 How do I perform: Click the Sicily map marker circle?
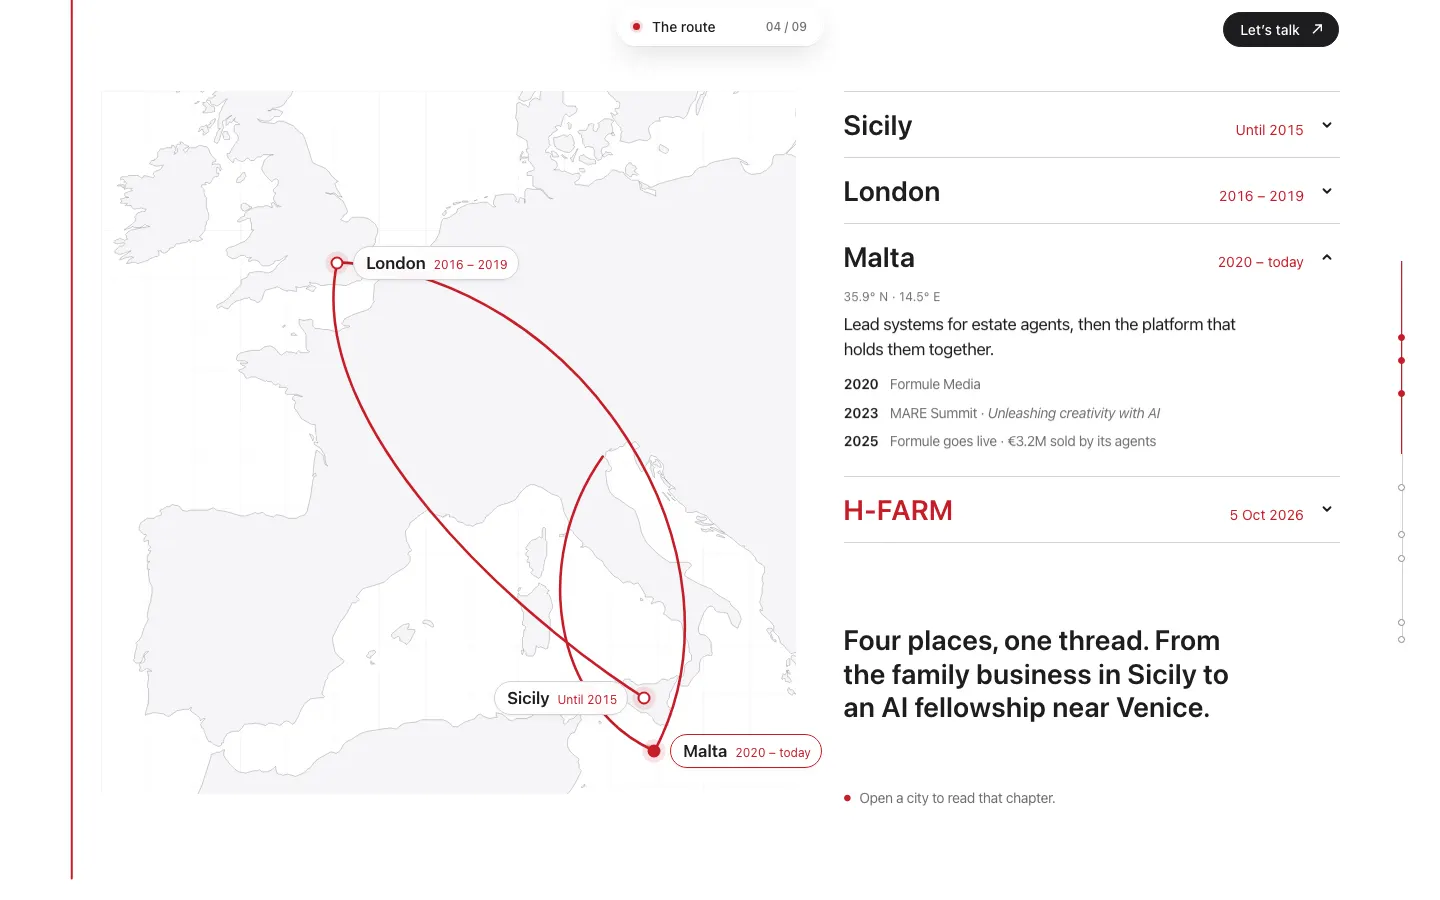click(644, 698)
